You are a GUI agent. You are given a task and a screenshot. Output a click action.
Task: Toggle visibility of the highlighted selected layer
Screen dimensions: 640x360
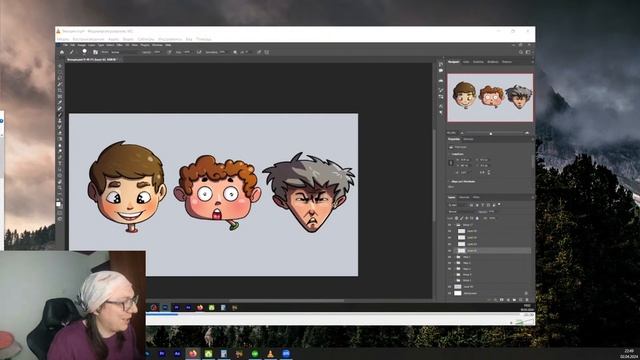[449, 251]
